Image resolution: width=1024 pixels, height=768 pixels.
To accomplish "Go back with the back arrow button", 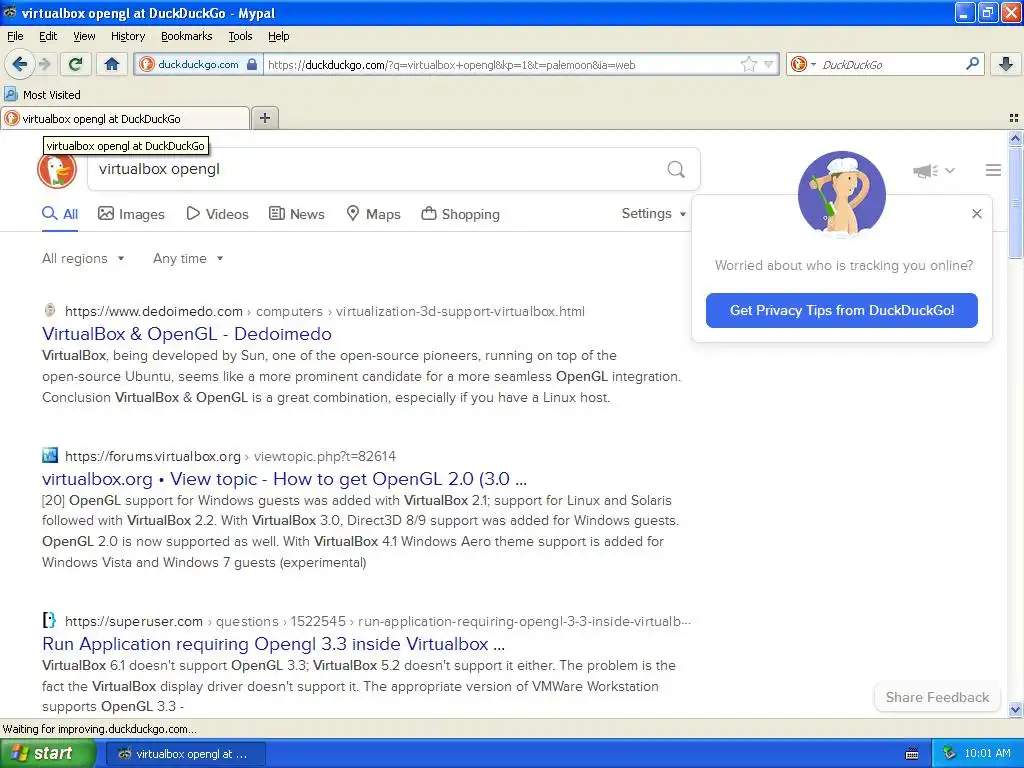I will 20,64.
